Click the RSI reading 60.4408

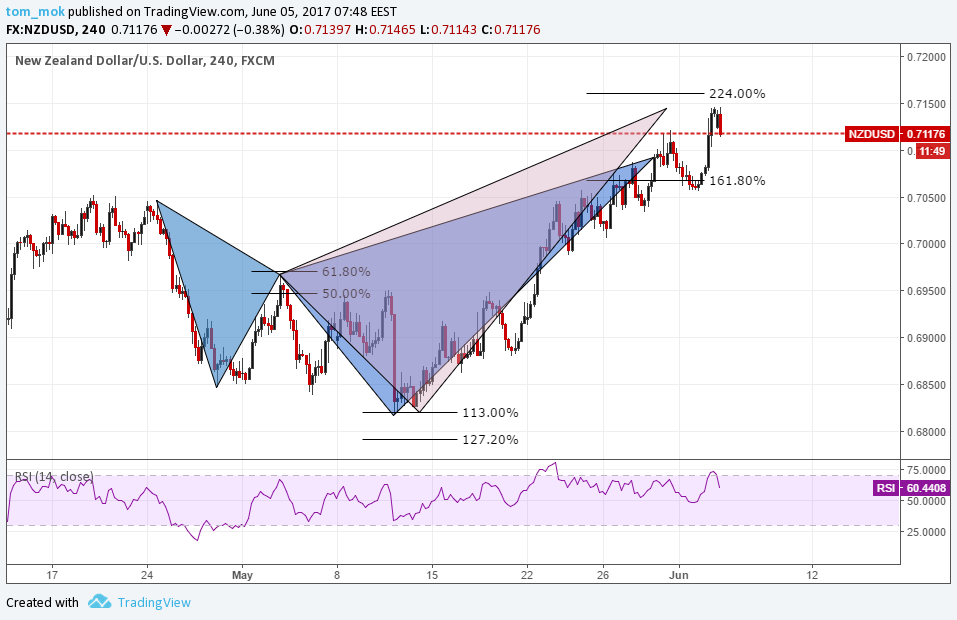coord(926,488)
